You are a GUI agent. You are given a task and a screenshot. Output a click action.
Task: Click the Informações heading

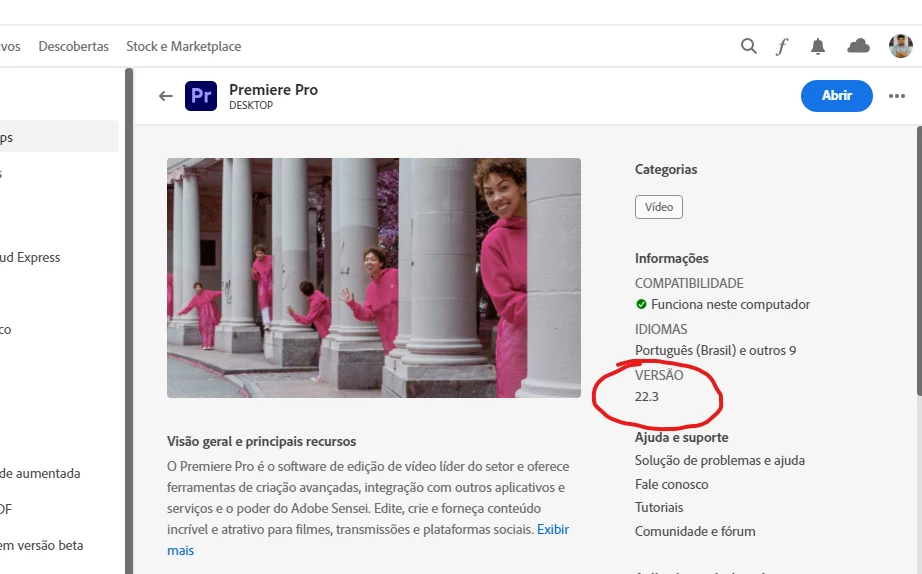tap(672, 259)
